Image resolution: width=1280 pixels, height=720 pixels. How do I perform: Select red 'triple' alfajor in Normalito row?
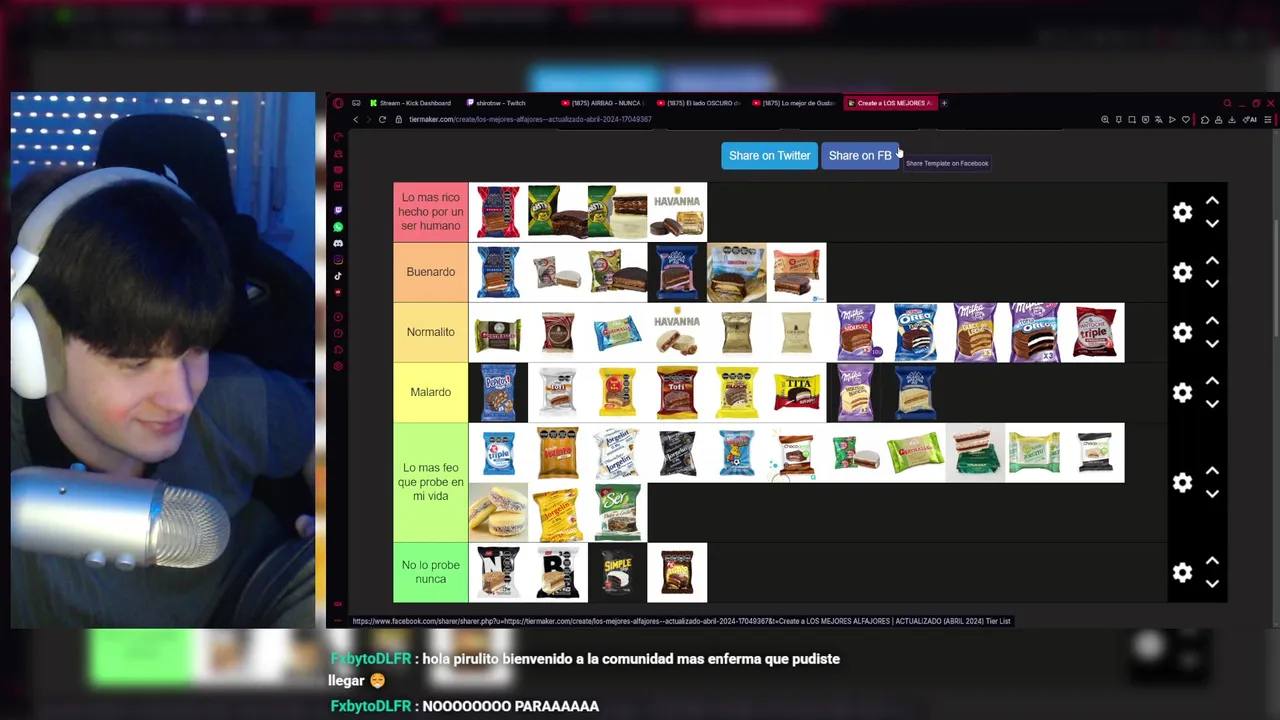click(1095, 332)
